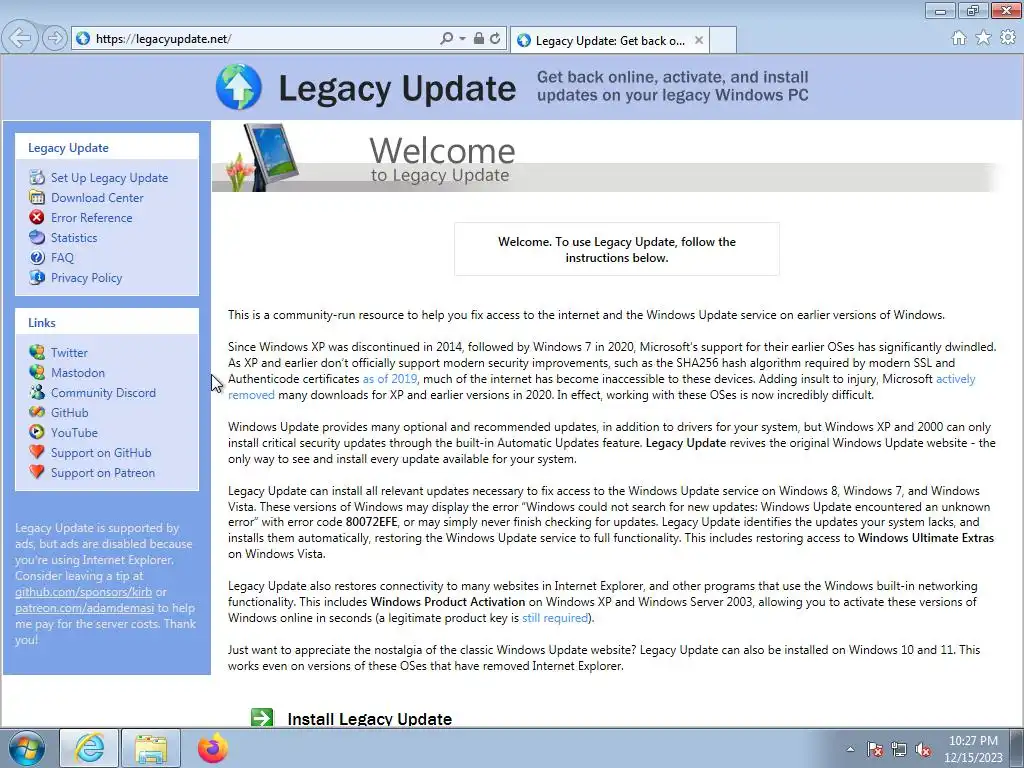Open the YouTube link
The height and width of the screenshot is (768, 1024).
pos(74,432)
